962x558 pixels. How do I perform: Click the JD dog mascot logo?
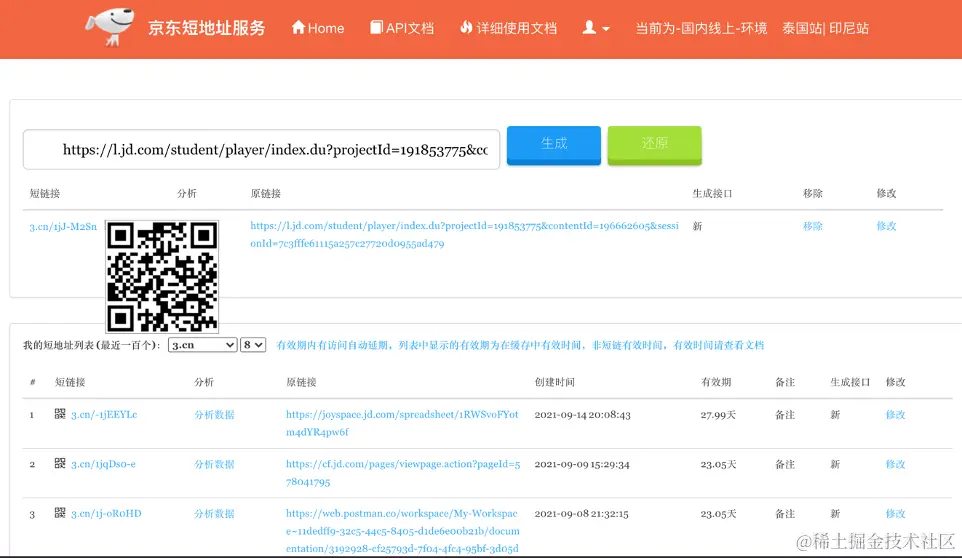pos(110,27)
